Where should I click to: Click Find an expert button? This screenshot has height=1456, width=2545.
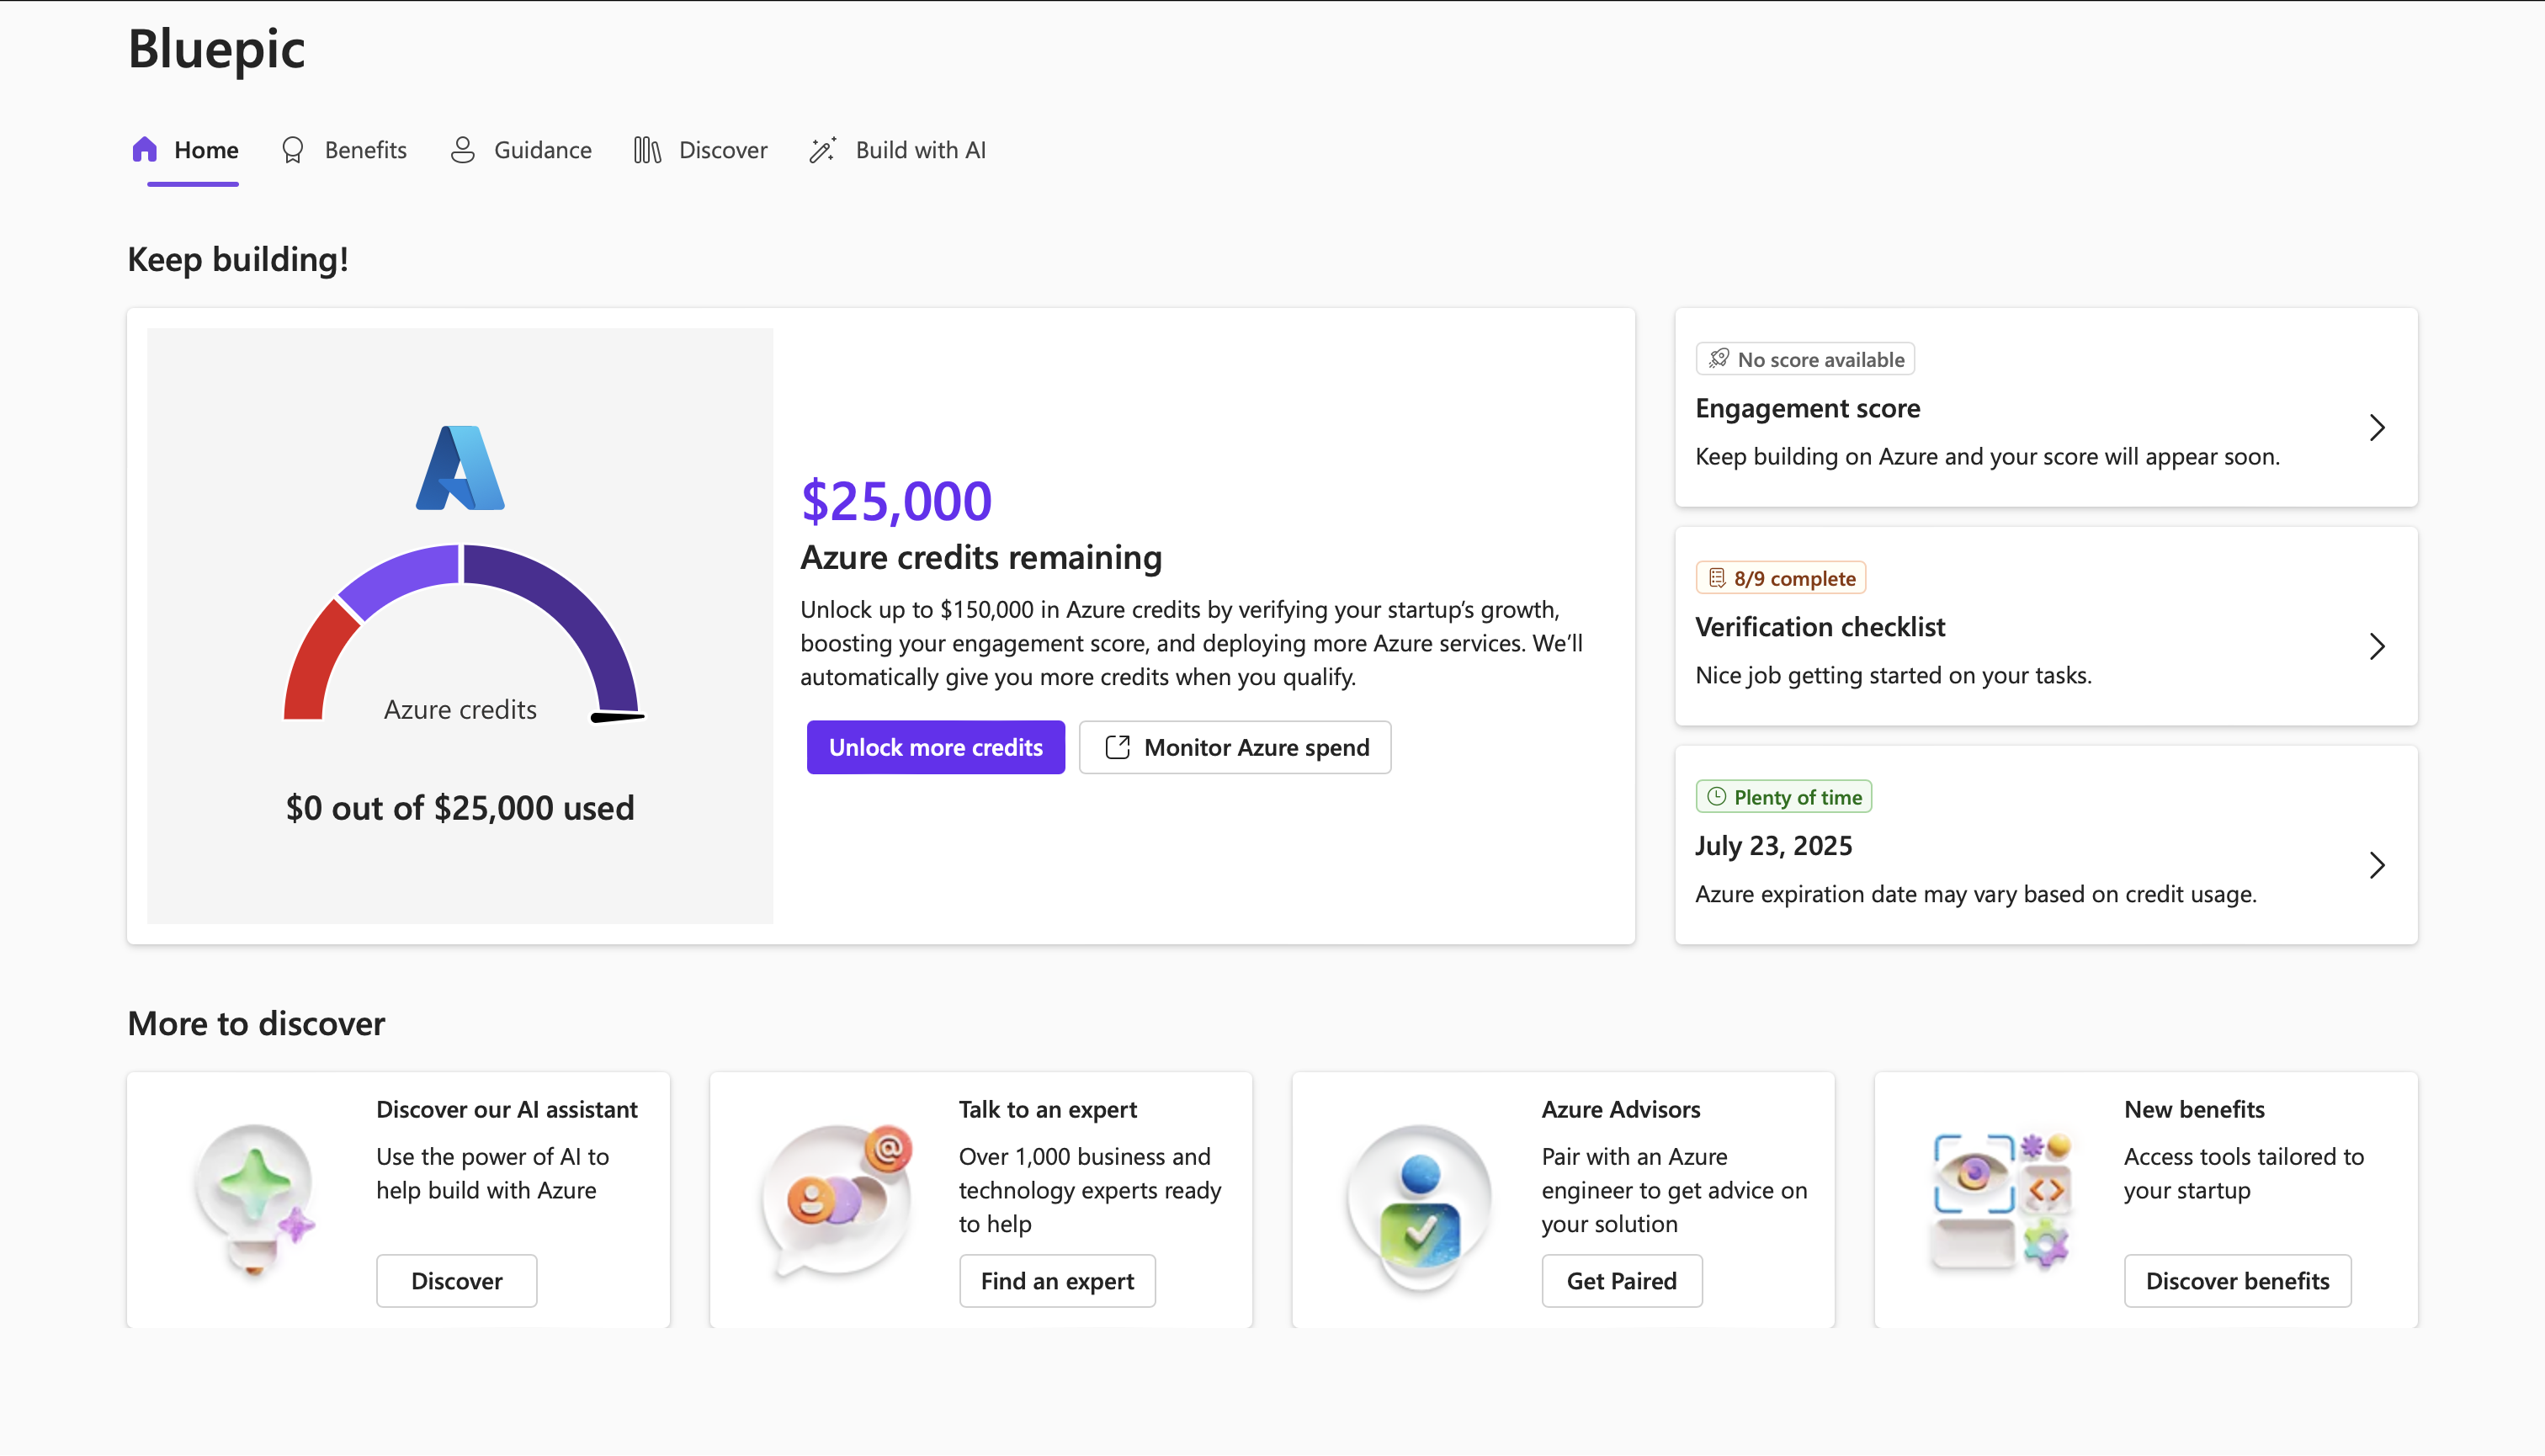pos(1057,1281)
